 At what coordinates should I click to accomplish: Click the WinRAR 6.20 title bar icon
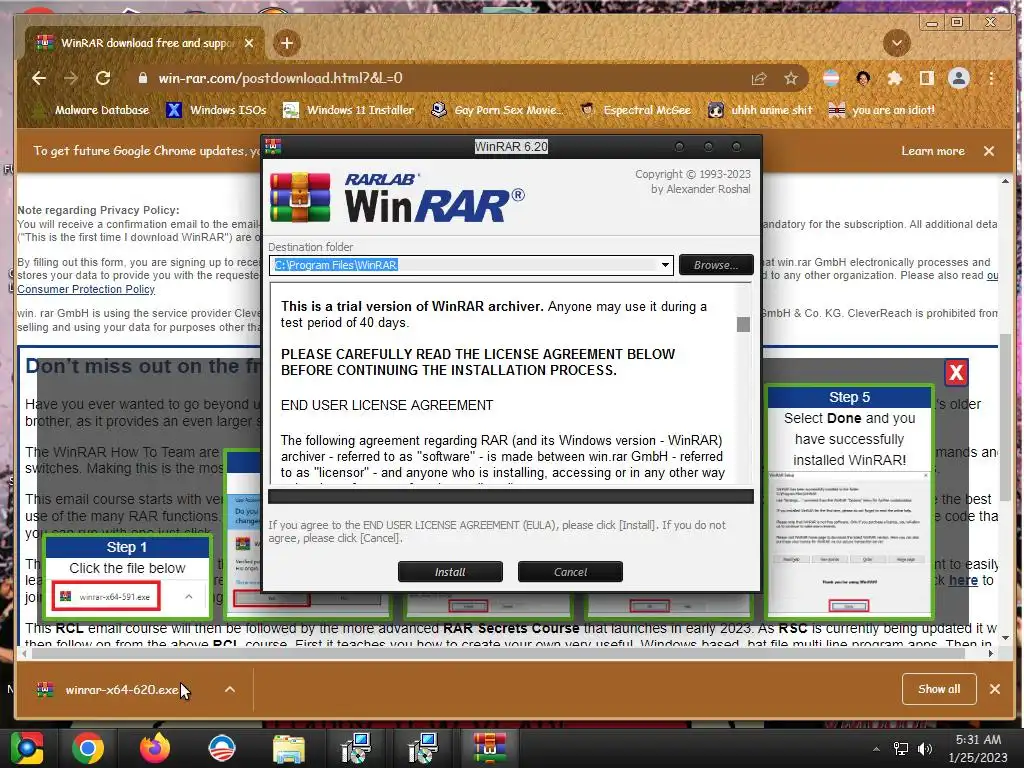click(273, 146)
